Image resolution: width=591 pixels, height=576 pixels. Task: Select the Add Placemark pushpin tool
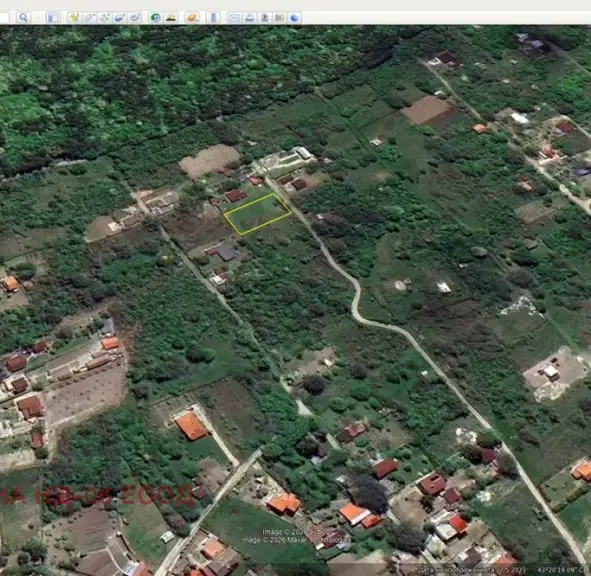pos(74,18)
